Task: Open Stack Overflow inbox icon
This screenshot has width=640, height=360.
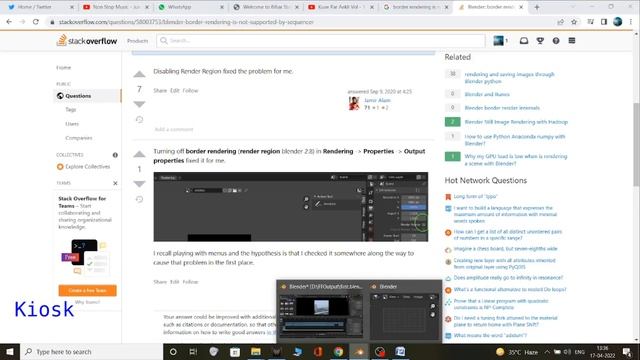Action: coord(524,40)
